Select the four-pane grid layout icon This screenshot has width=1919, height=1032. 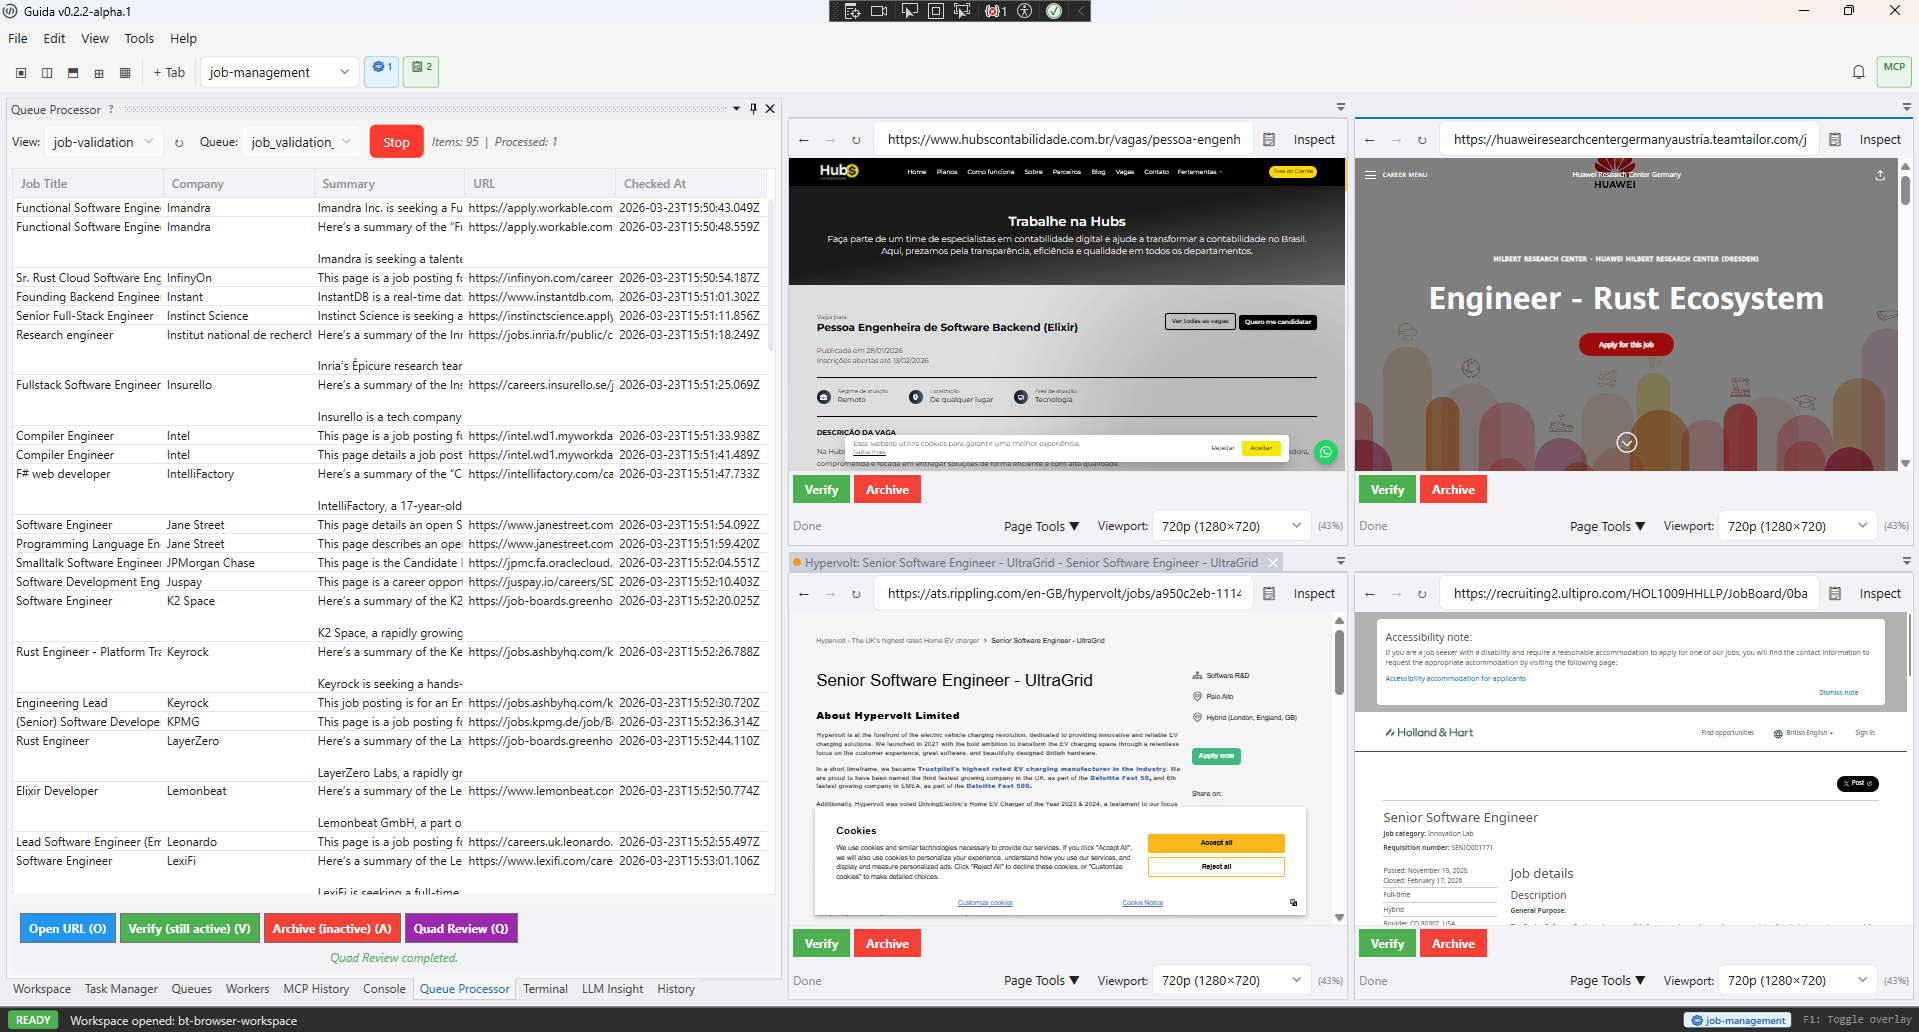[x=99, y=73]
